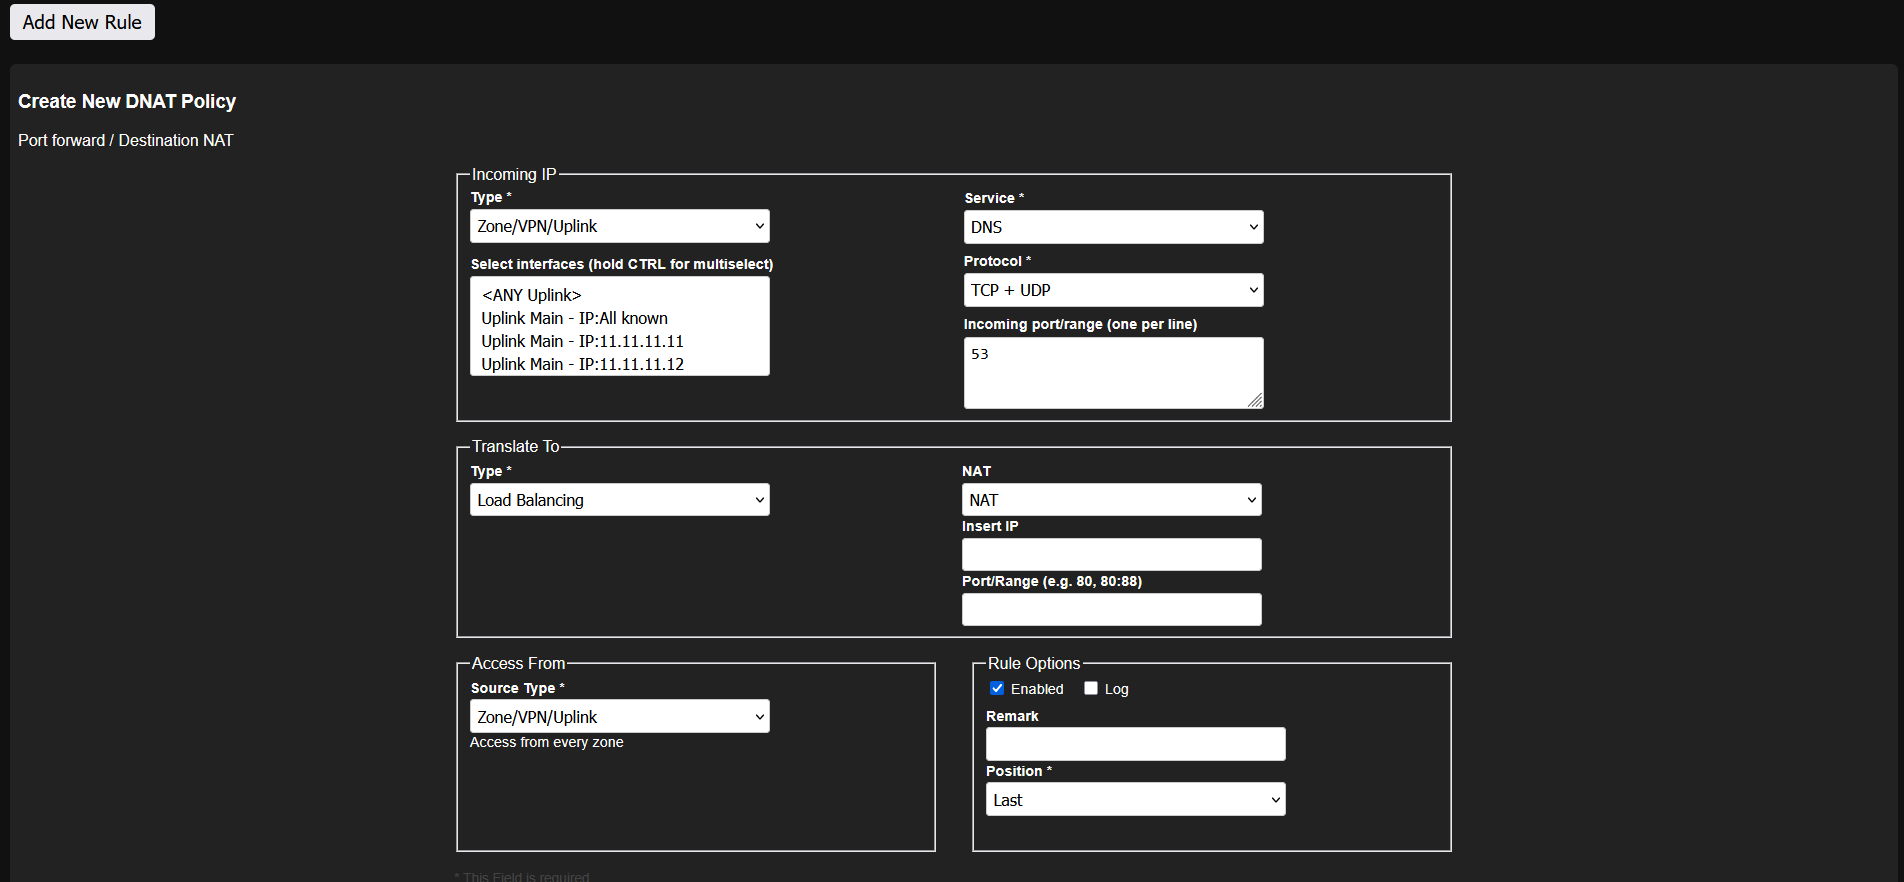
Task: Choose Uplink Main - IP:11.11.11.11 interface
Action: click(582, 341)
